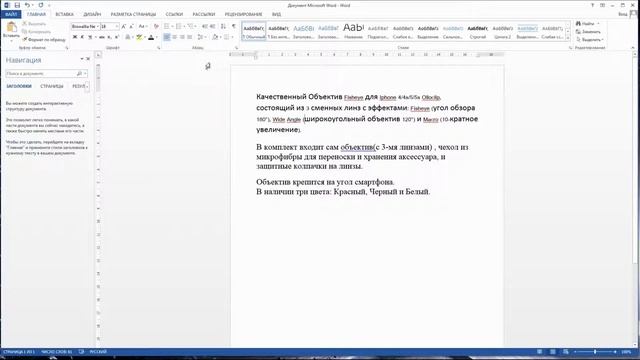Click the Redo icon in title bar
This screenshot has height=360, width=640.
click(x=41, y=5)
